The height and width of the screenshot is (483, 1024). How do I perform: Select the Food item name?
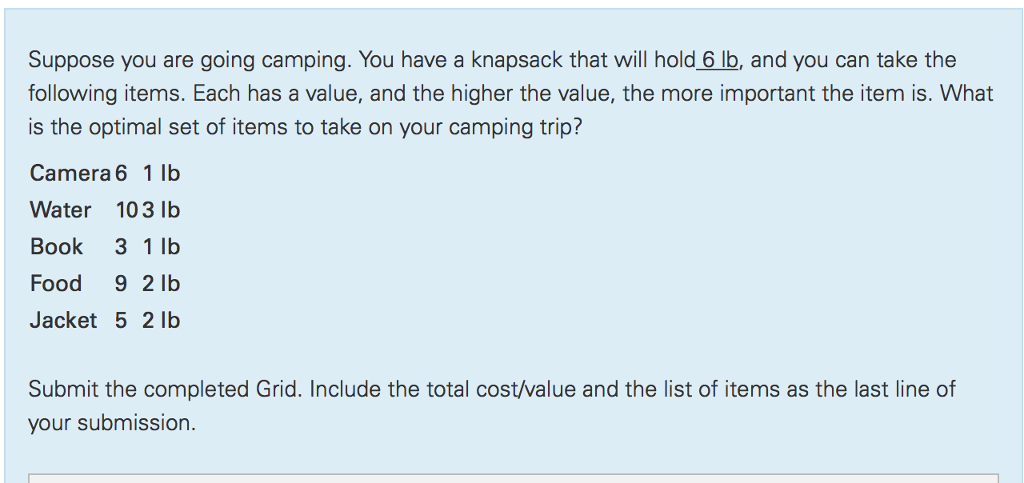[56, 283]
